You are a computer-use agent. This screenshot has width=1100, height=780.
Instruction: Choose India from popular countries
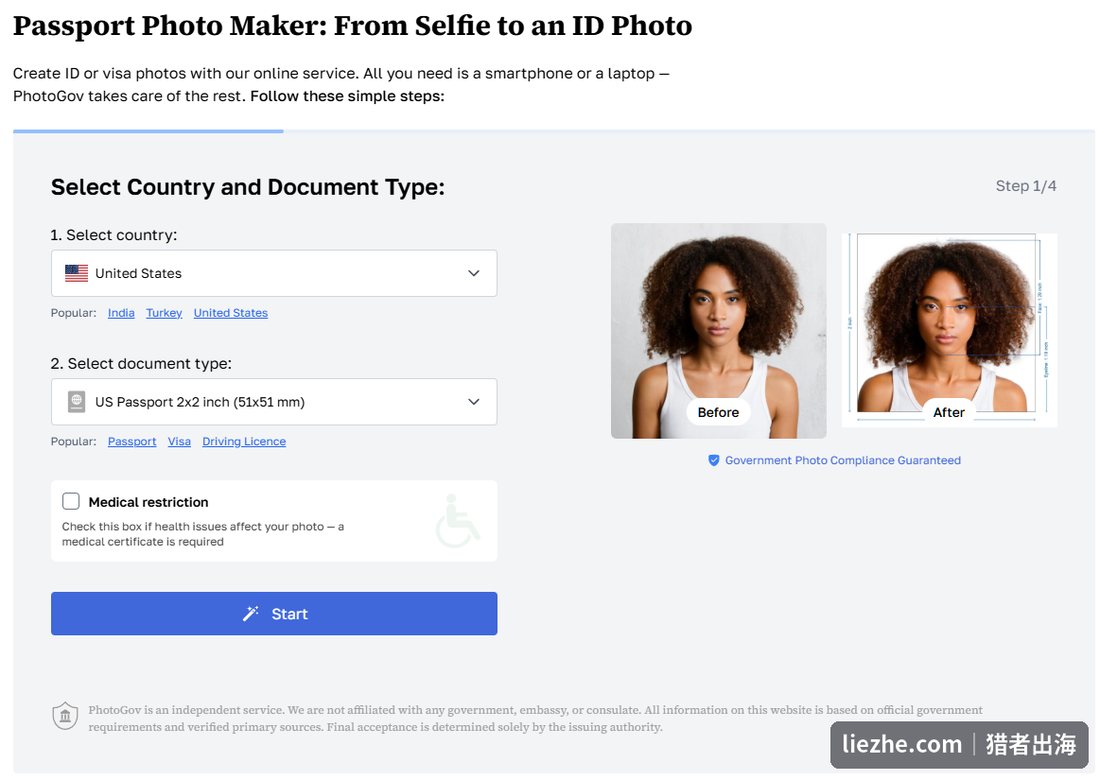click(121, 313)
